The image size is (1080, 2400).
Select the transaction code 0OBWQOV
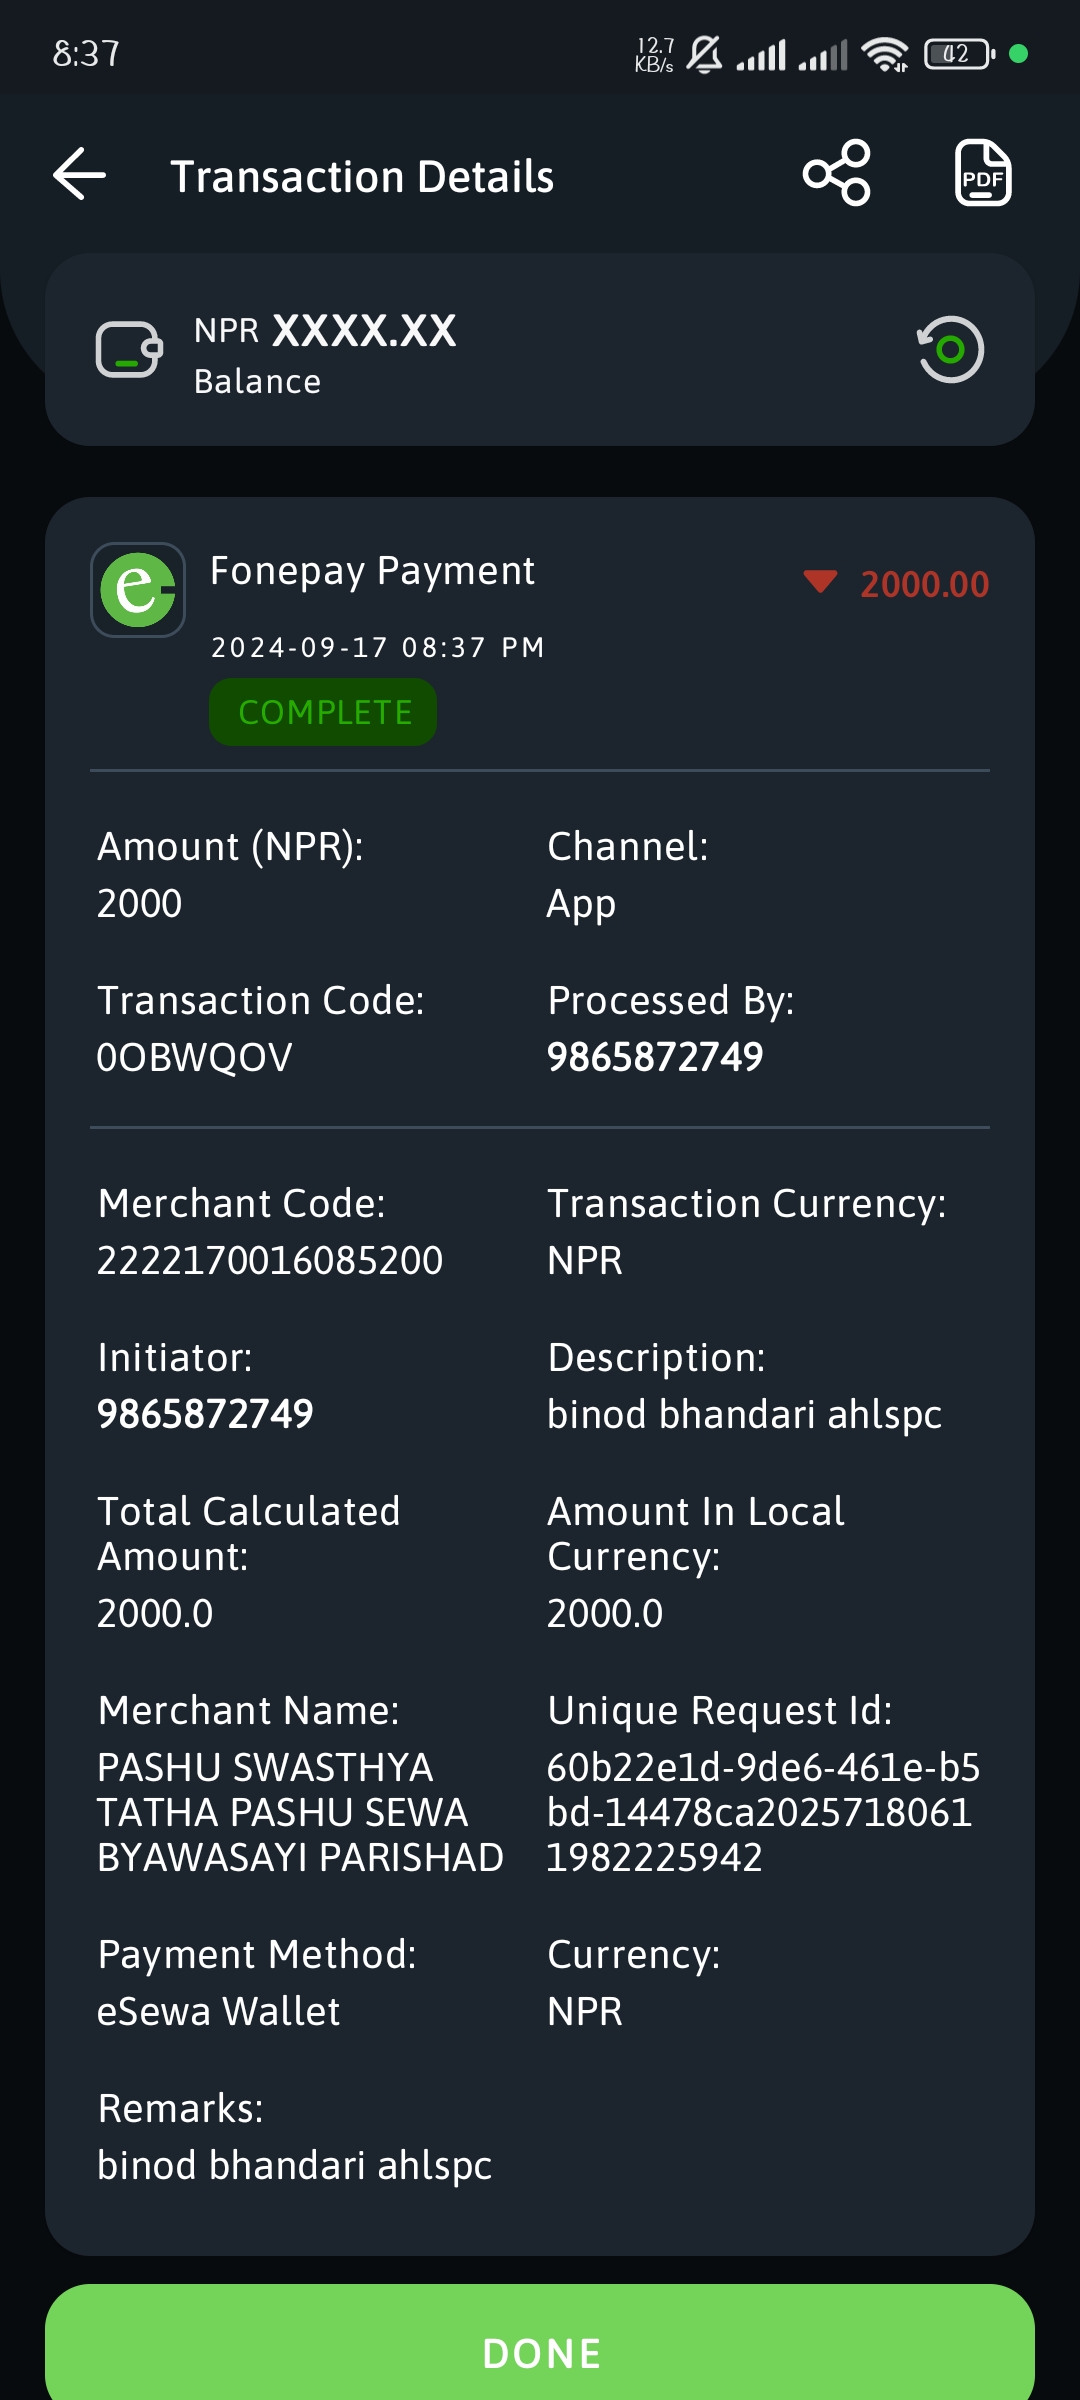pos(194,1057)
